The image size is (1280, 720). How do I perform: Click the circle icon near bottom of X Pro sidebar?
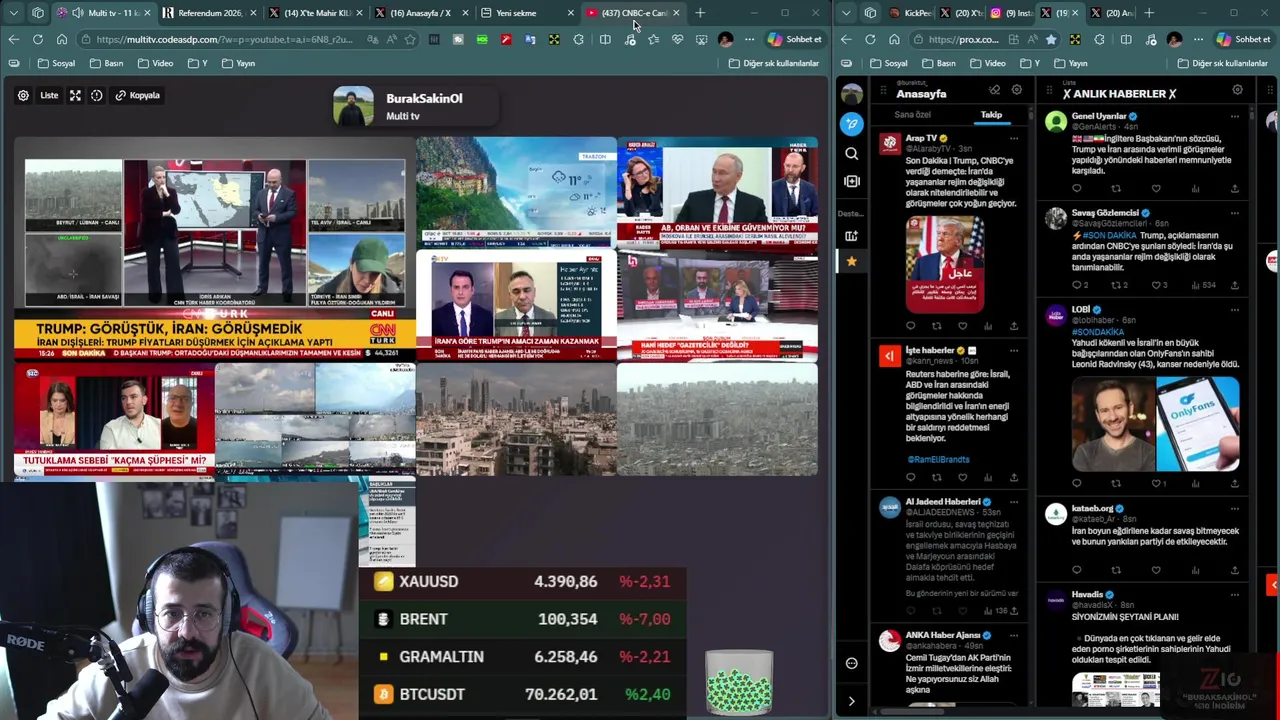[x=851, y=663]
